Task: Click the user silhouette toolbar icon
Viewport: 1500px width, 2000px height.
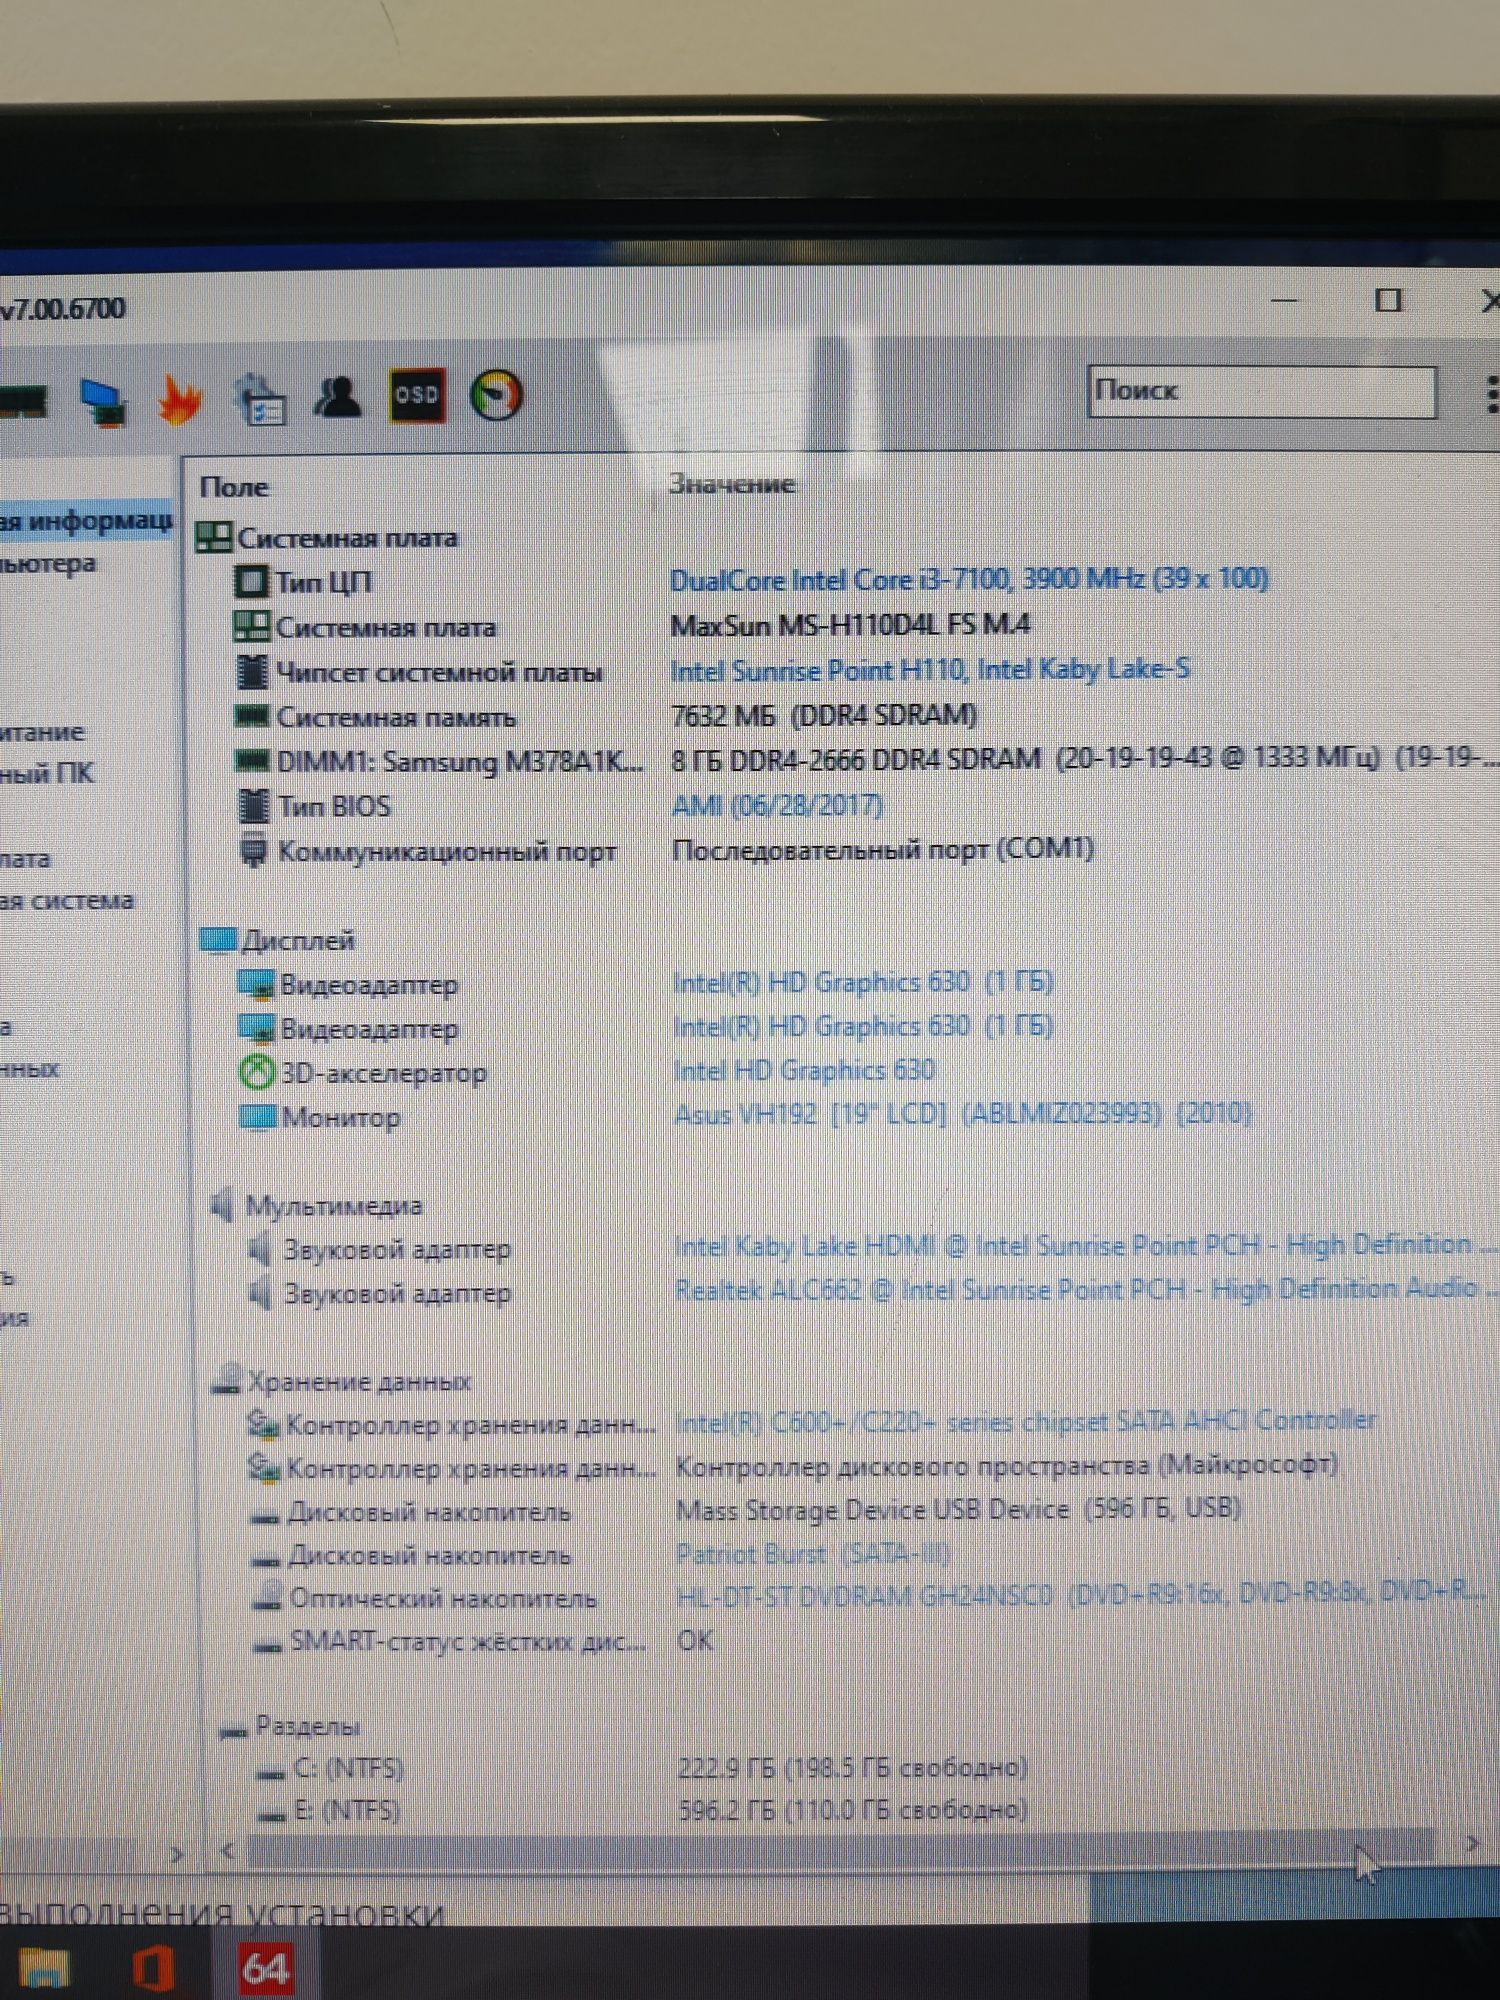Action: (338, 397)
